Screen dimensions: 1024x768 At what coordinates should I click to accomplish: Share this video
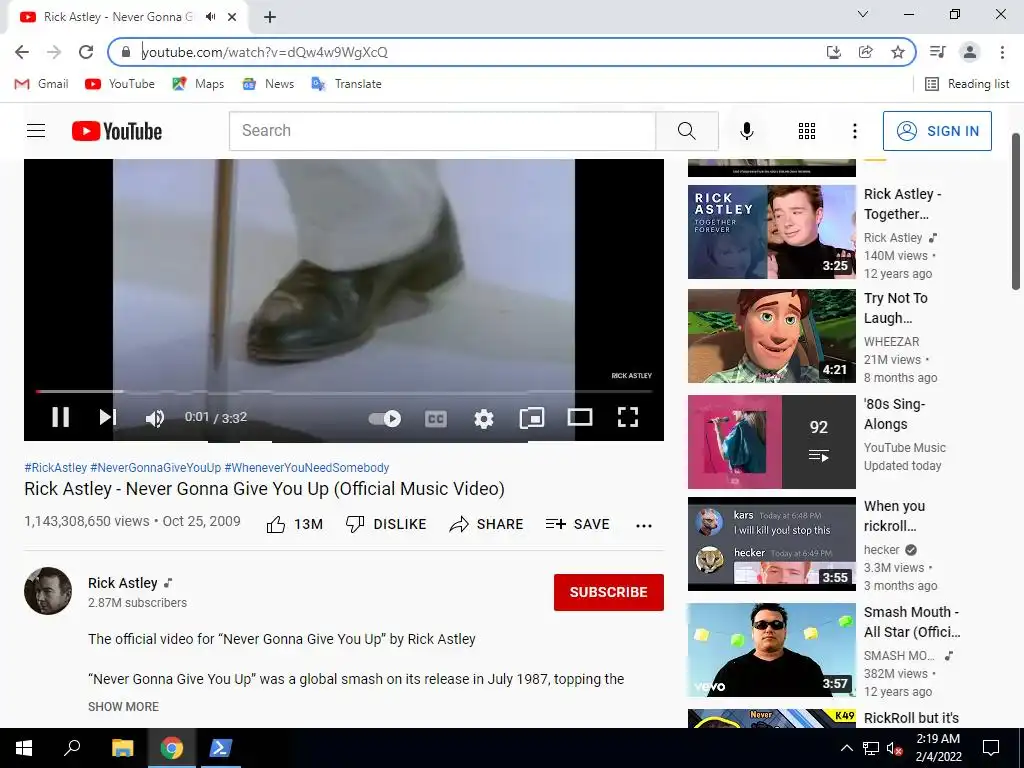tap(487, 524)
